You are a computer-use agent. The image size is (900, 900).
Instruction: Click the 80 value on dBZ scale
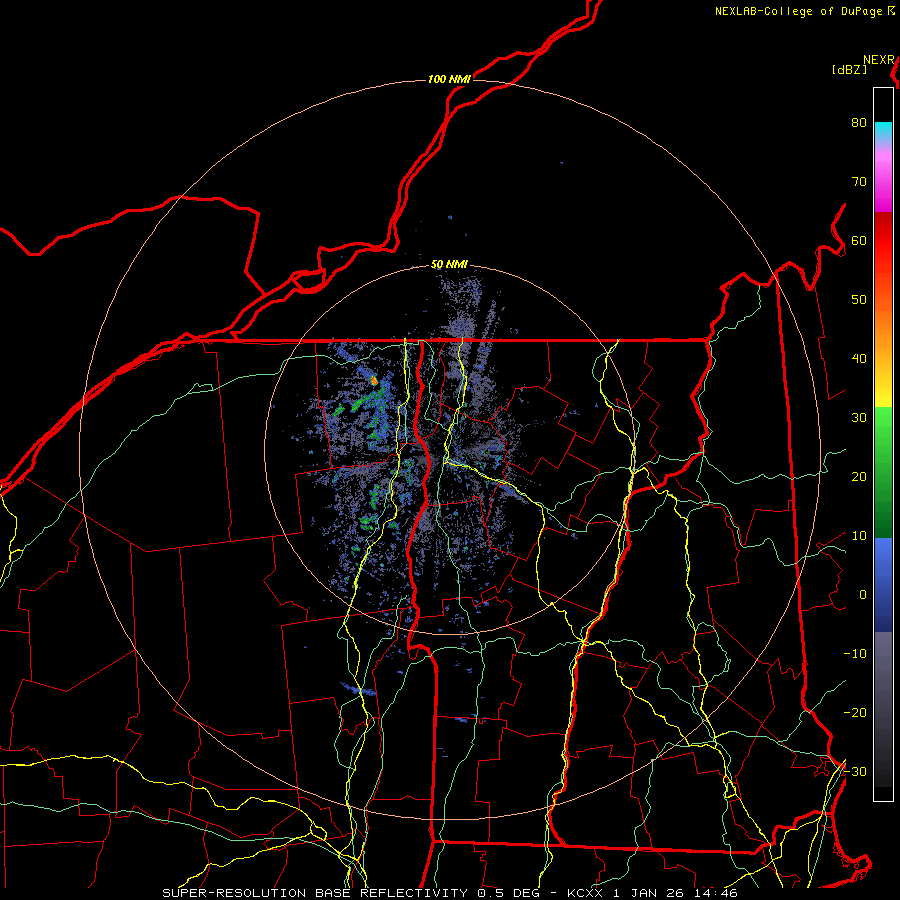pyautogui.click(x=859, y=123)
